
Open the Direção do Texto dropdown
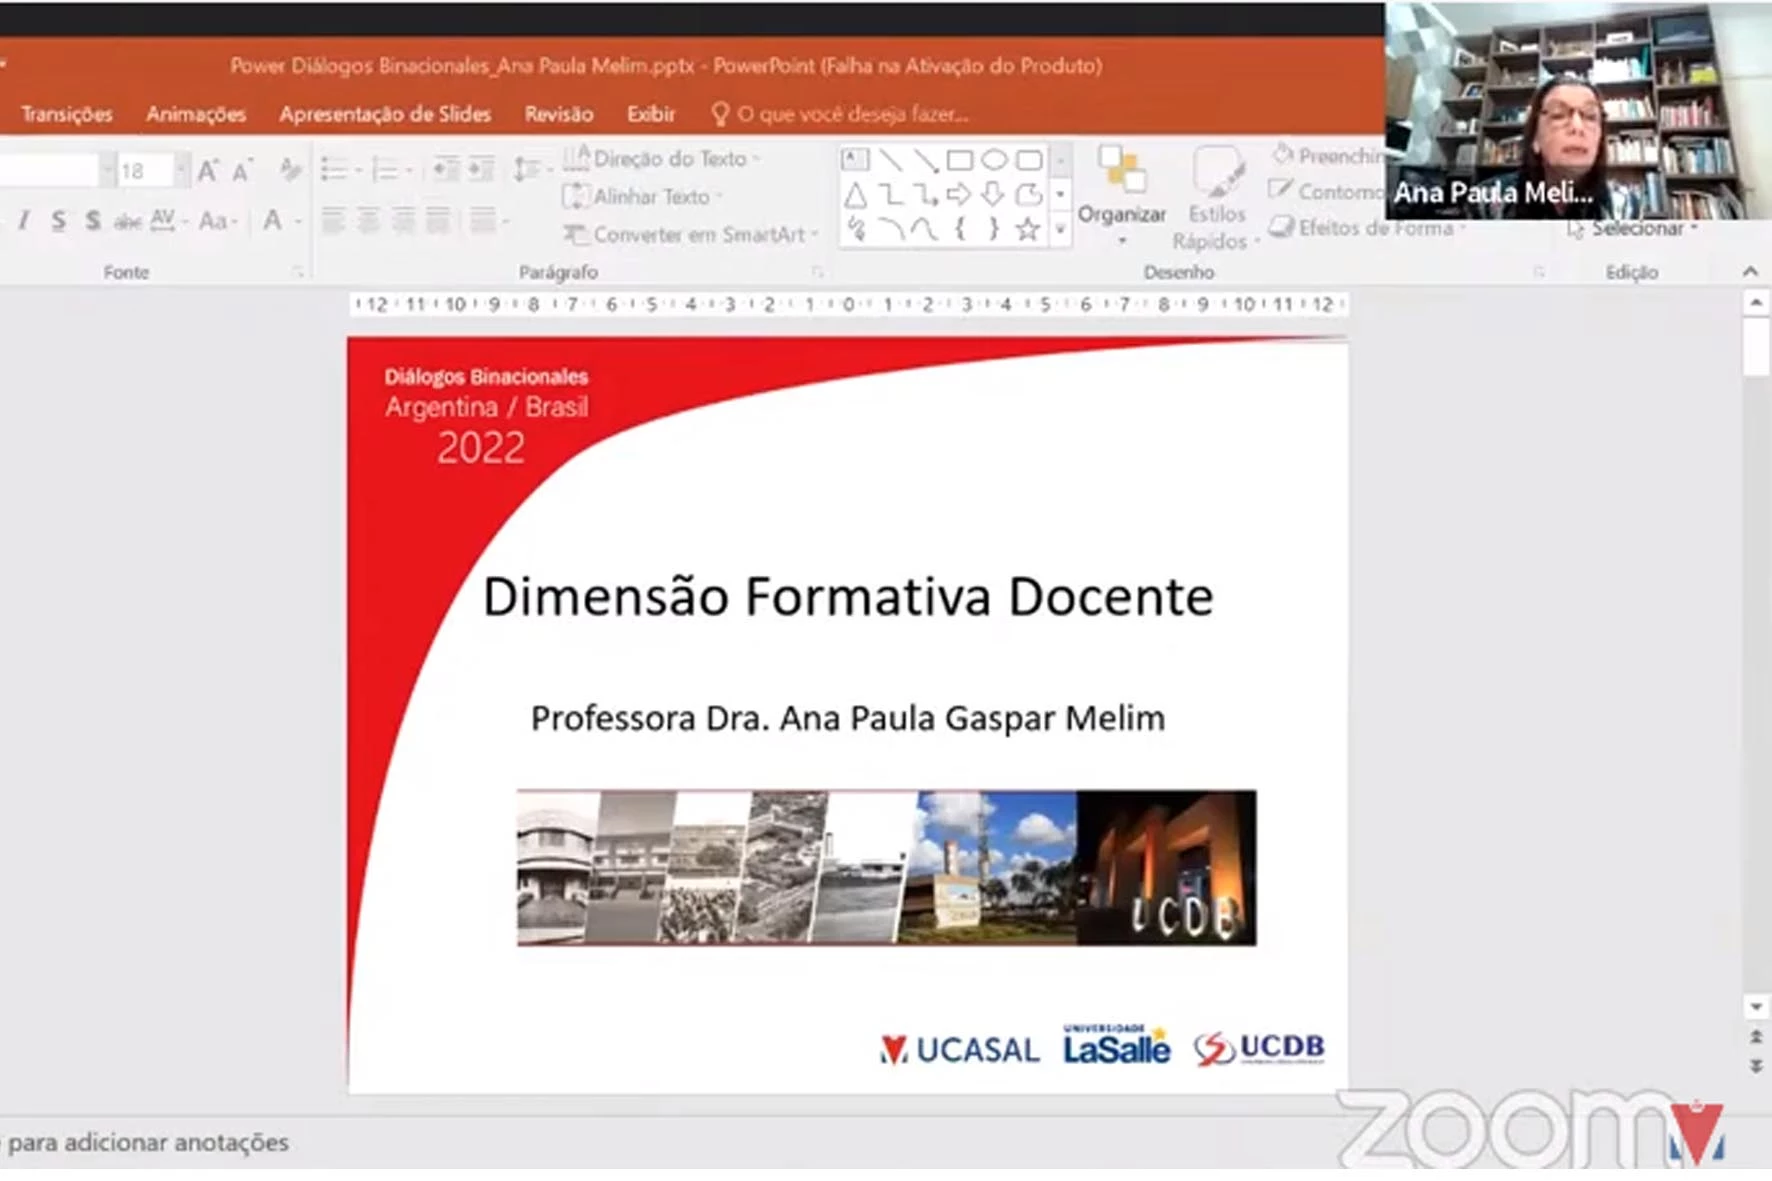[668, 159]
